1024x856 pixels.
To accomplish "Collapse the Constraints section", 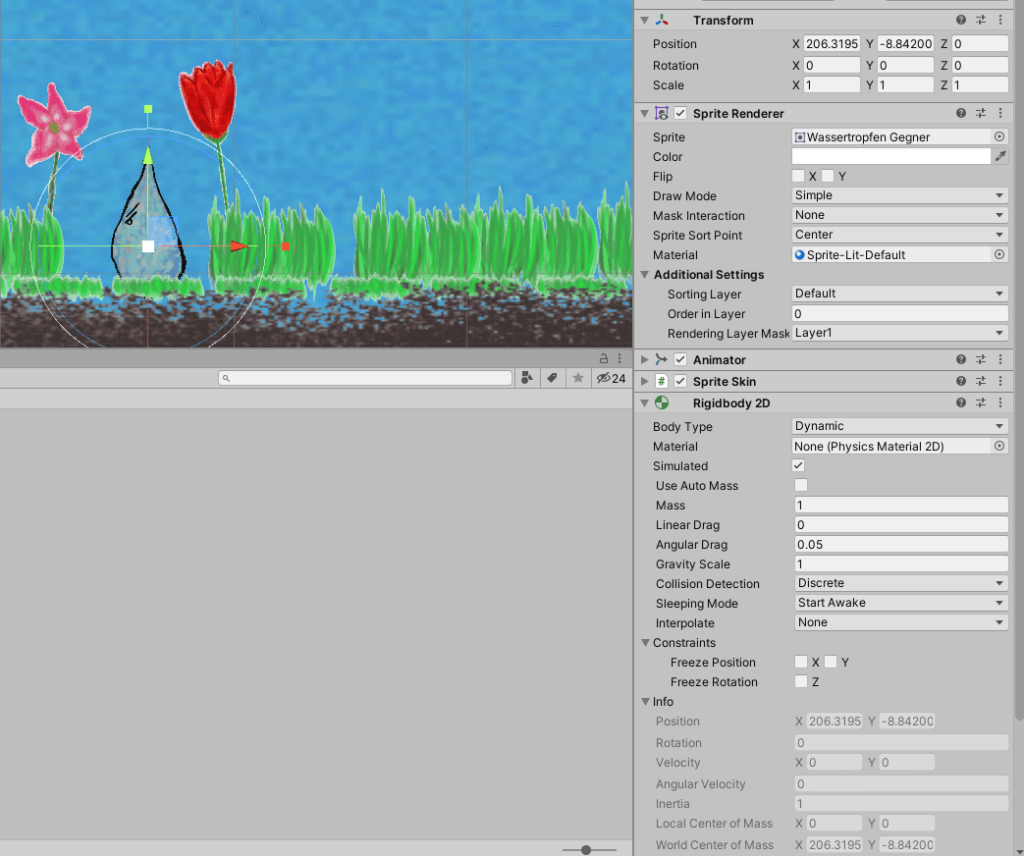I will click(x=645, y=643).
